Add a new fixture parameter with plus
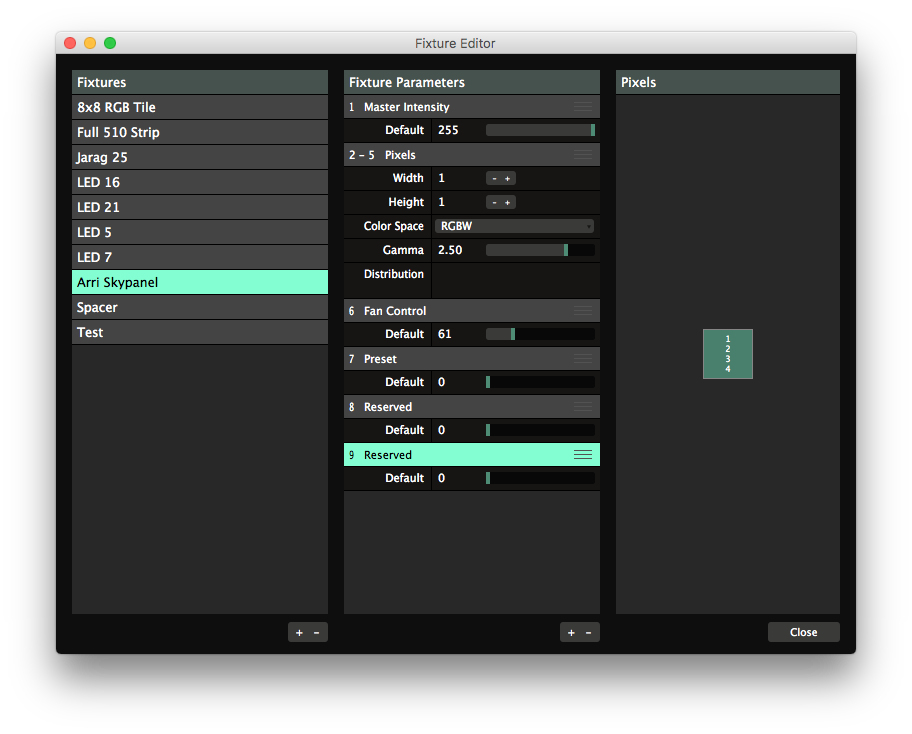The image size is (912, 734). [571, 632]
